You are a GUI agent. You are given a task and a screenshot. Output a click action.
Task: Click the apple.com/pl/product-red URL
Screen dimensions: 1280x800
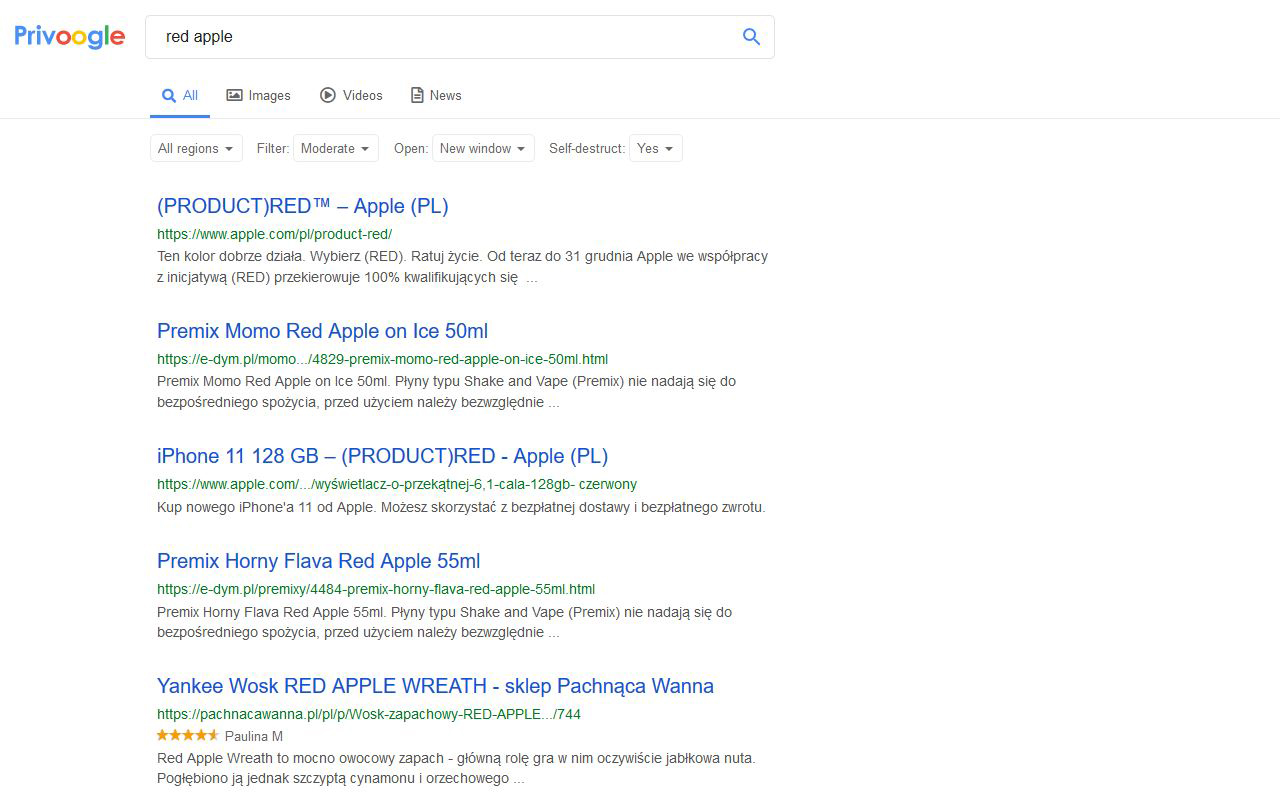(274, 234)
